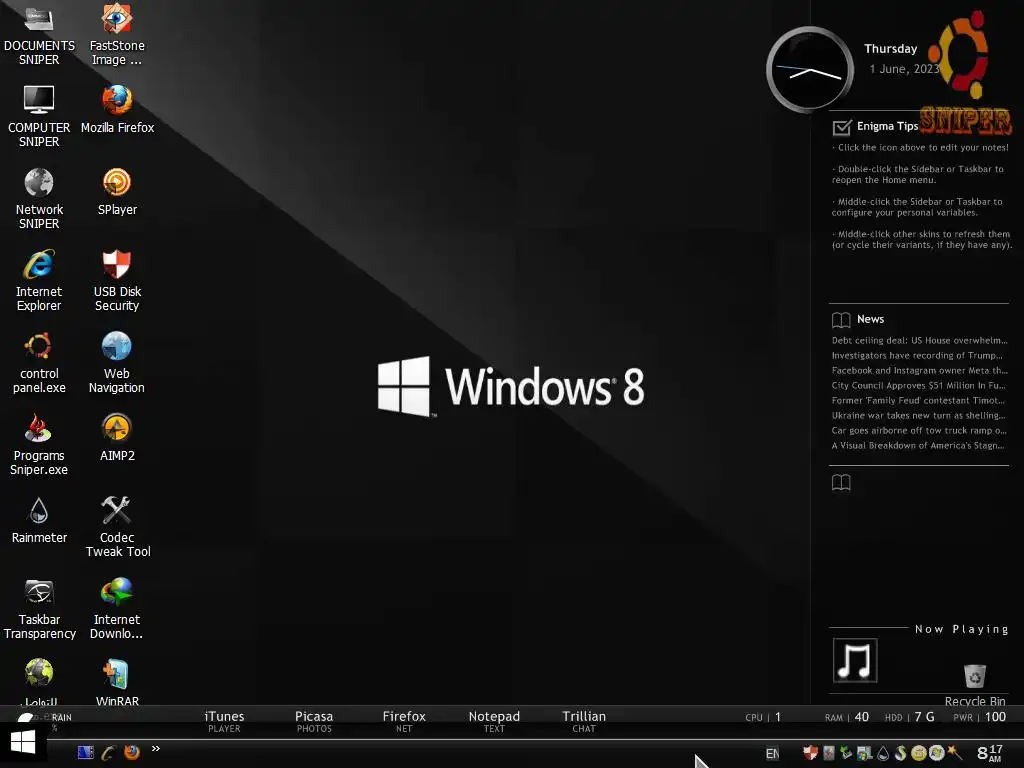
Task: Open control panel.exe shortcut
Action: pyautogui.click(x=39, y=362)
